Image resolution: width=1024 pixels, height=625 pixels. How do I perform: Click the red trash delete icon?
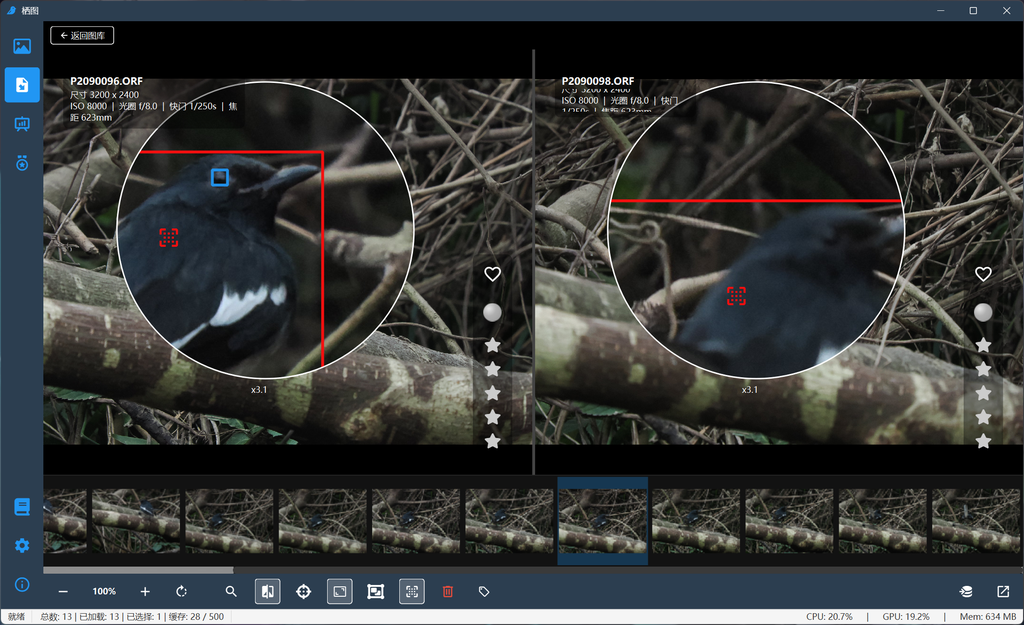coord(448,592)
